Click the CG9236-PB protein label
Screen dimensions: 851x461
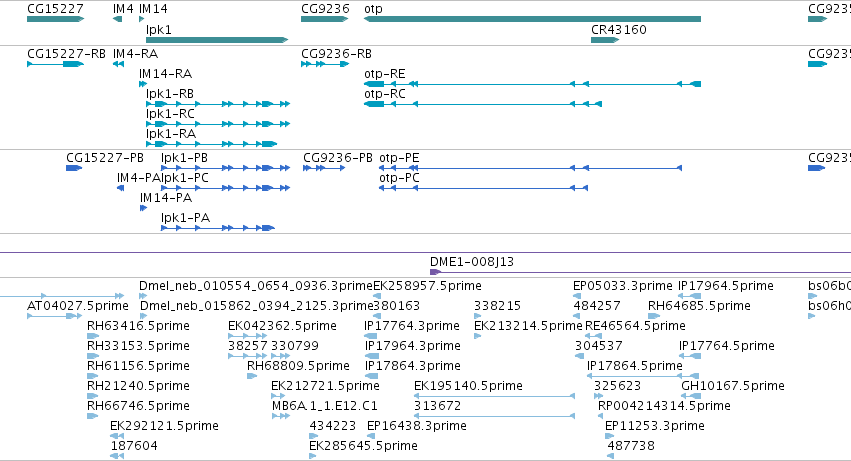338,158
